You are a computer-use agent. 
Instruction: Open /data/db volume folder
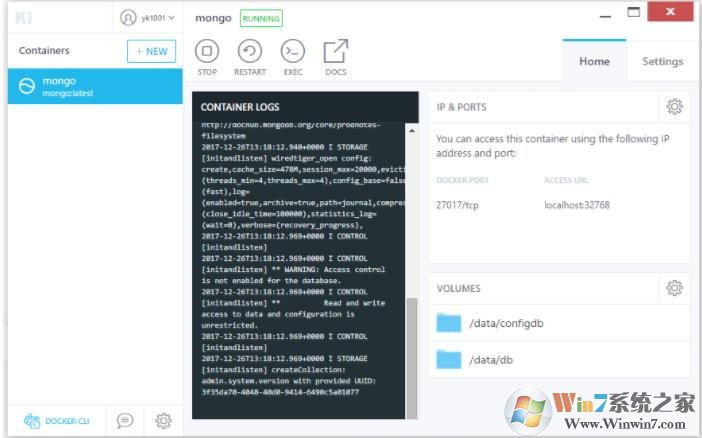point(448,360)
